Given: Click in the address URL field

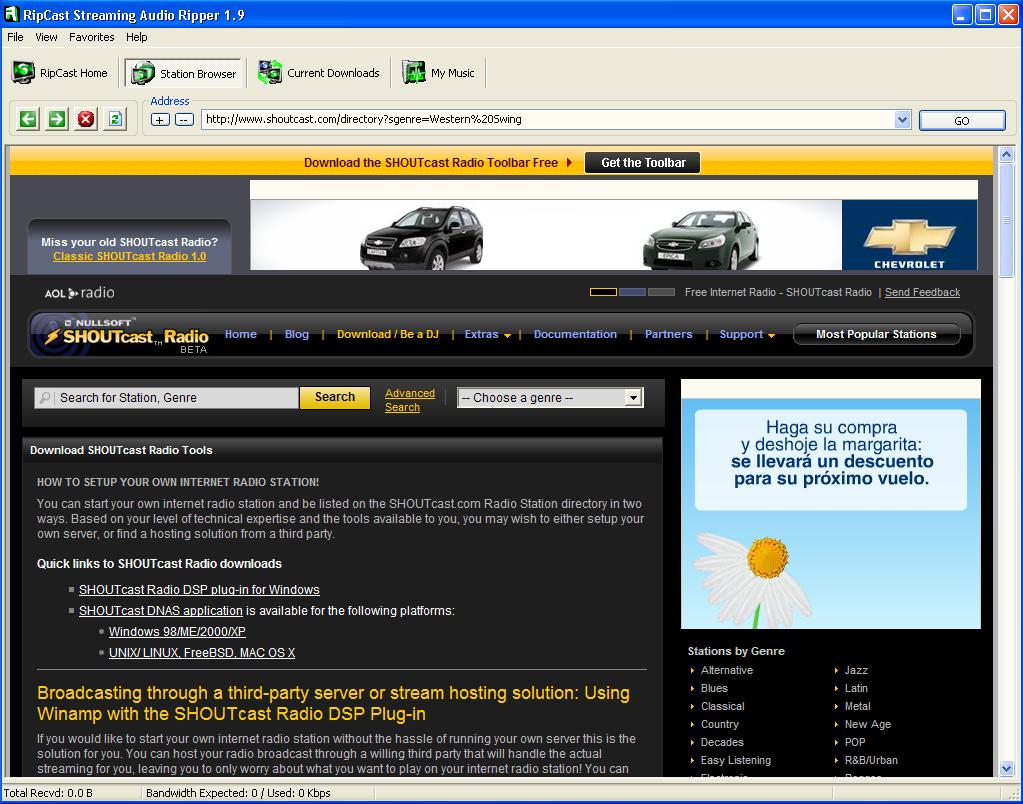Looking at the screenshot, I should coord(547,119).
